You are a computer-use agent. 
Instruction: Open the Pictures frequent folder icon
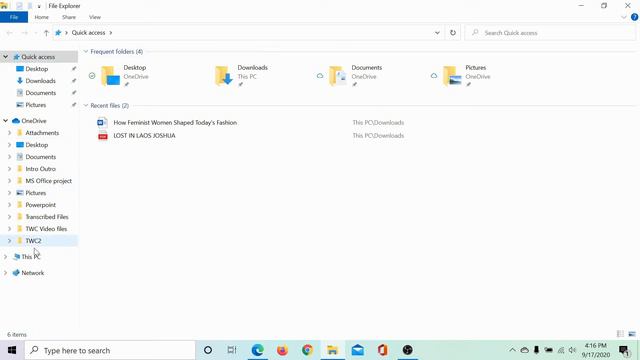click(x=452, y=76)
